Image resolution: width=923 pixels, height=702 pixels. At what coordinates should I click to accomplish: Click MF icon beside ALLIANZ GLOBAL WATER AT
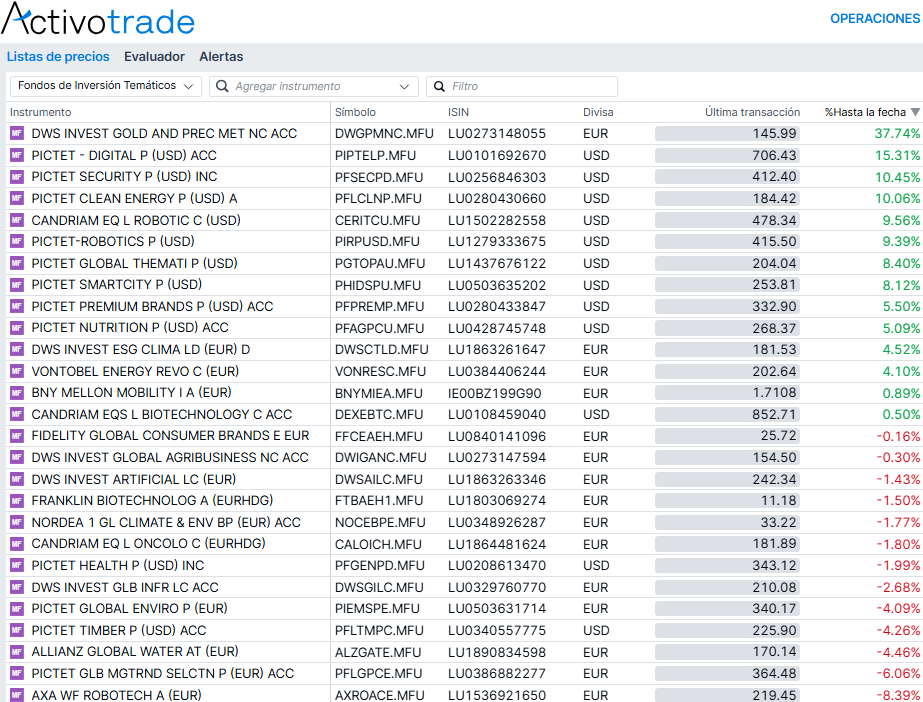[16, 652]
